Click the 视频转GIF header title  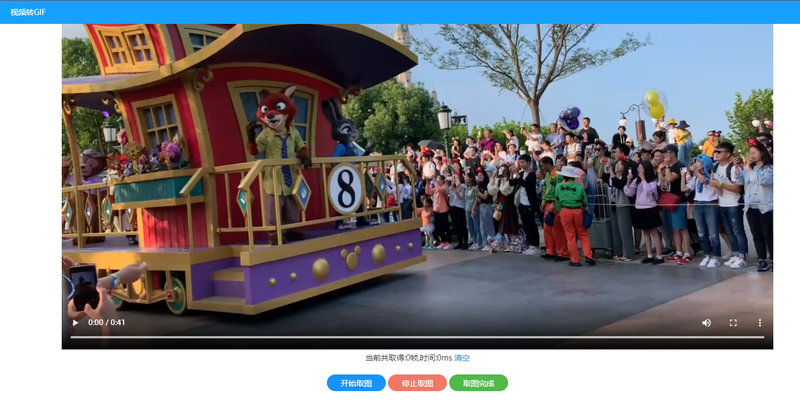(x=28, y=12)
